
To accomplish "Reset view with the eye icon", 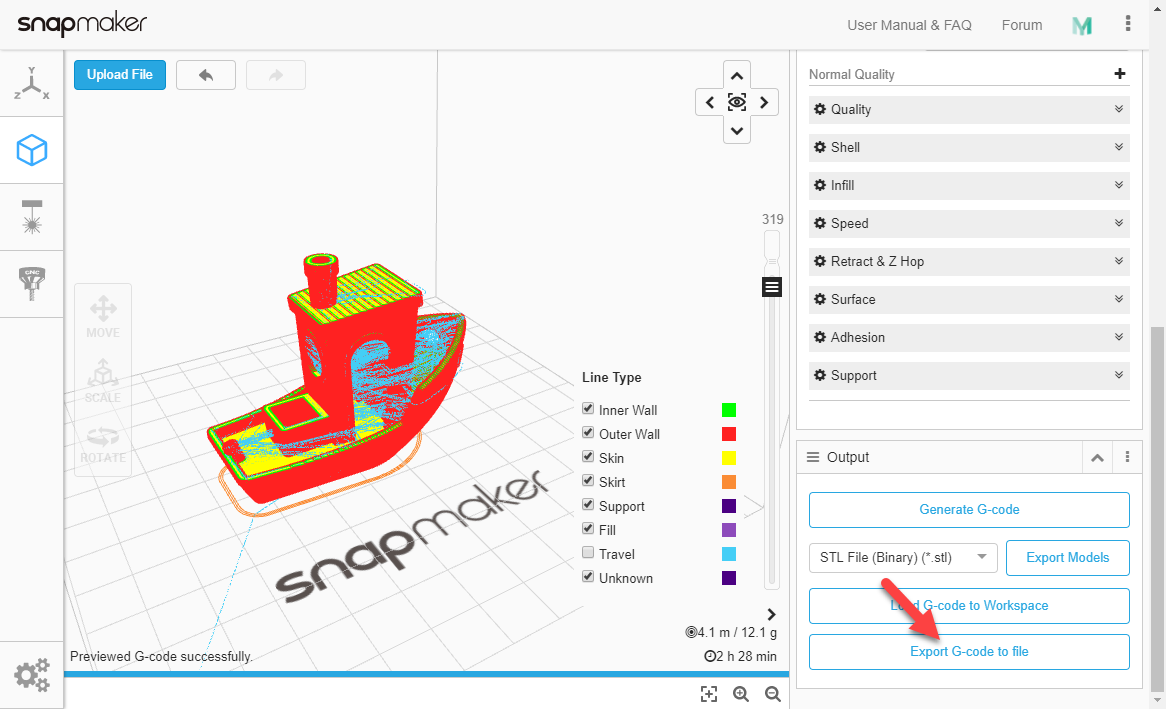I will pyautogui.click(x=737, y=103).
